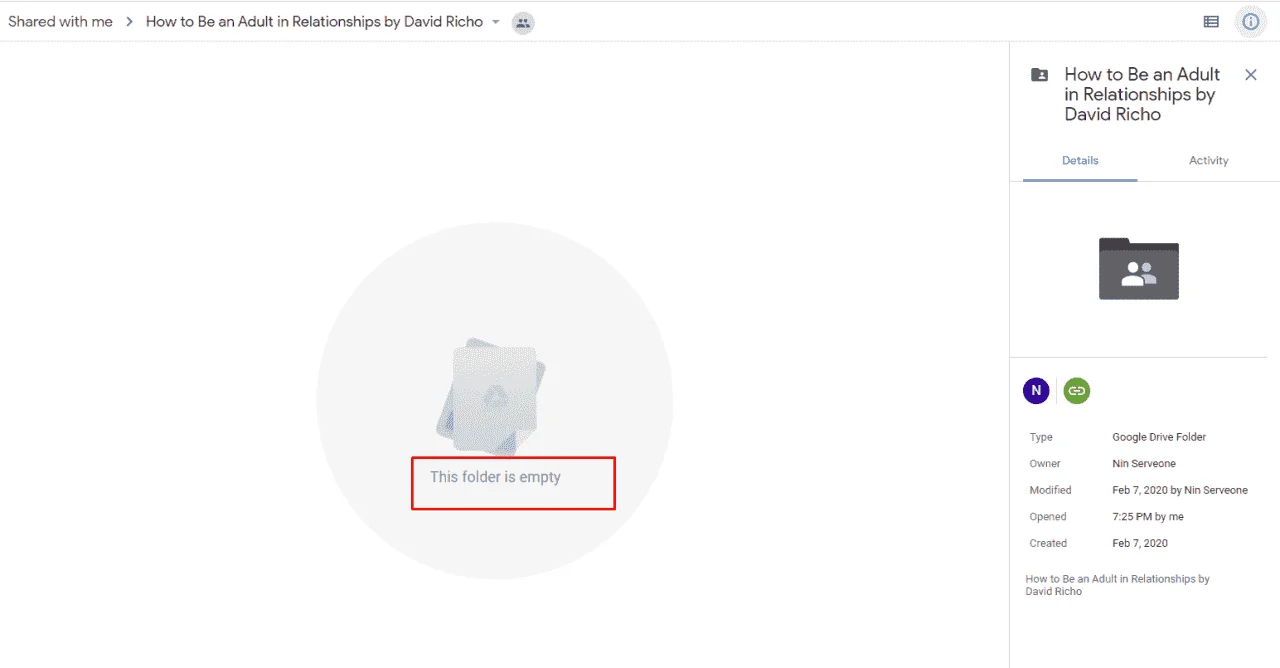Open the Shared with me breadcrumb

[x=60, y=22]
